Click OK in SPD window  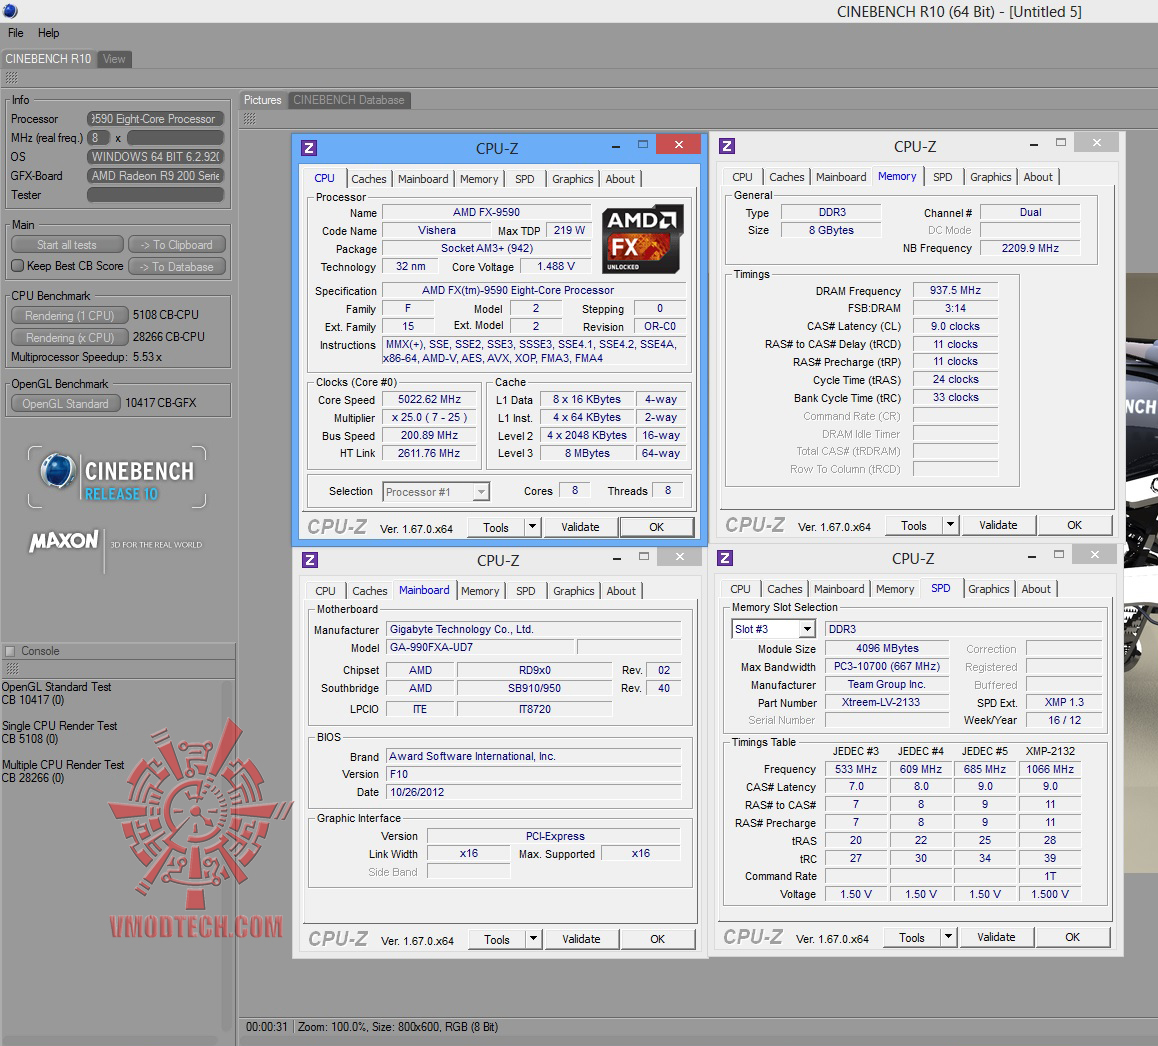[1072, 937]
